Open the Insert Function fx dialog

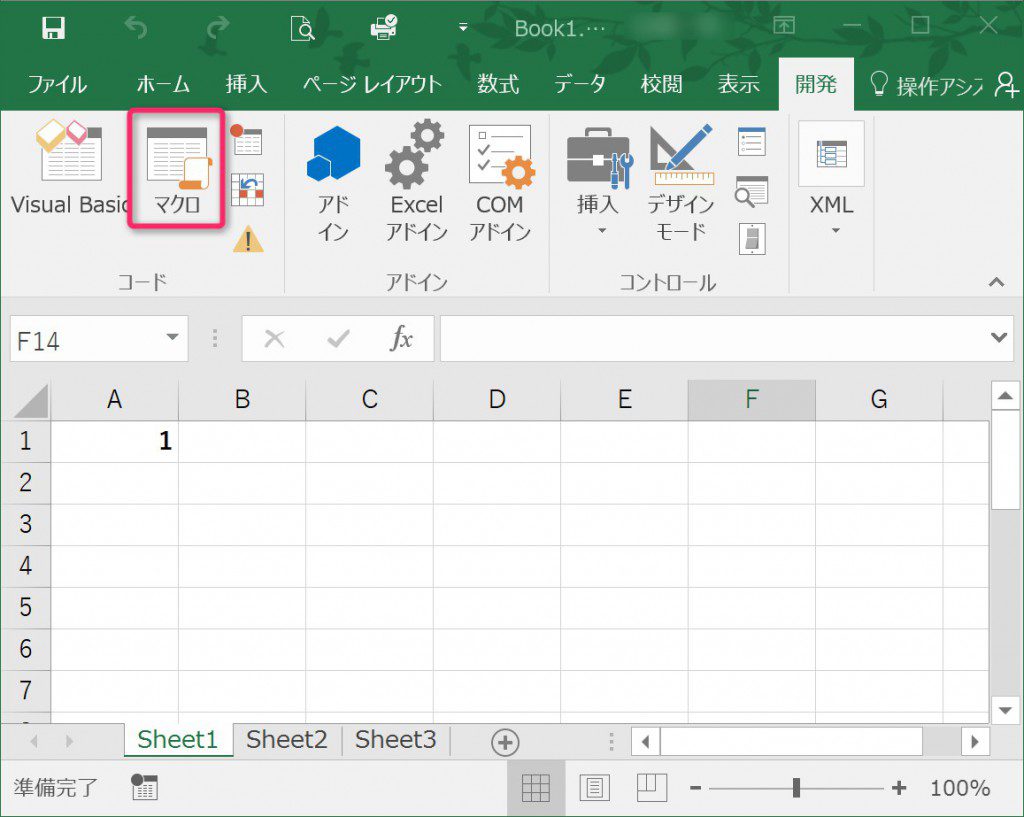pyautogui.click(x=401, y=338)
